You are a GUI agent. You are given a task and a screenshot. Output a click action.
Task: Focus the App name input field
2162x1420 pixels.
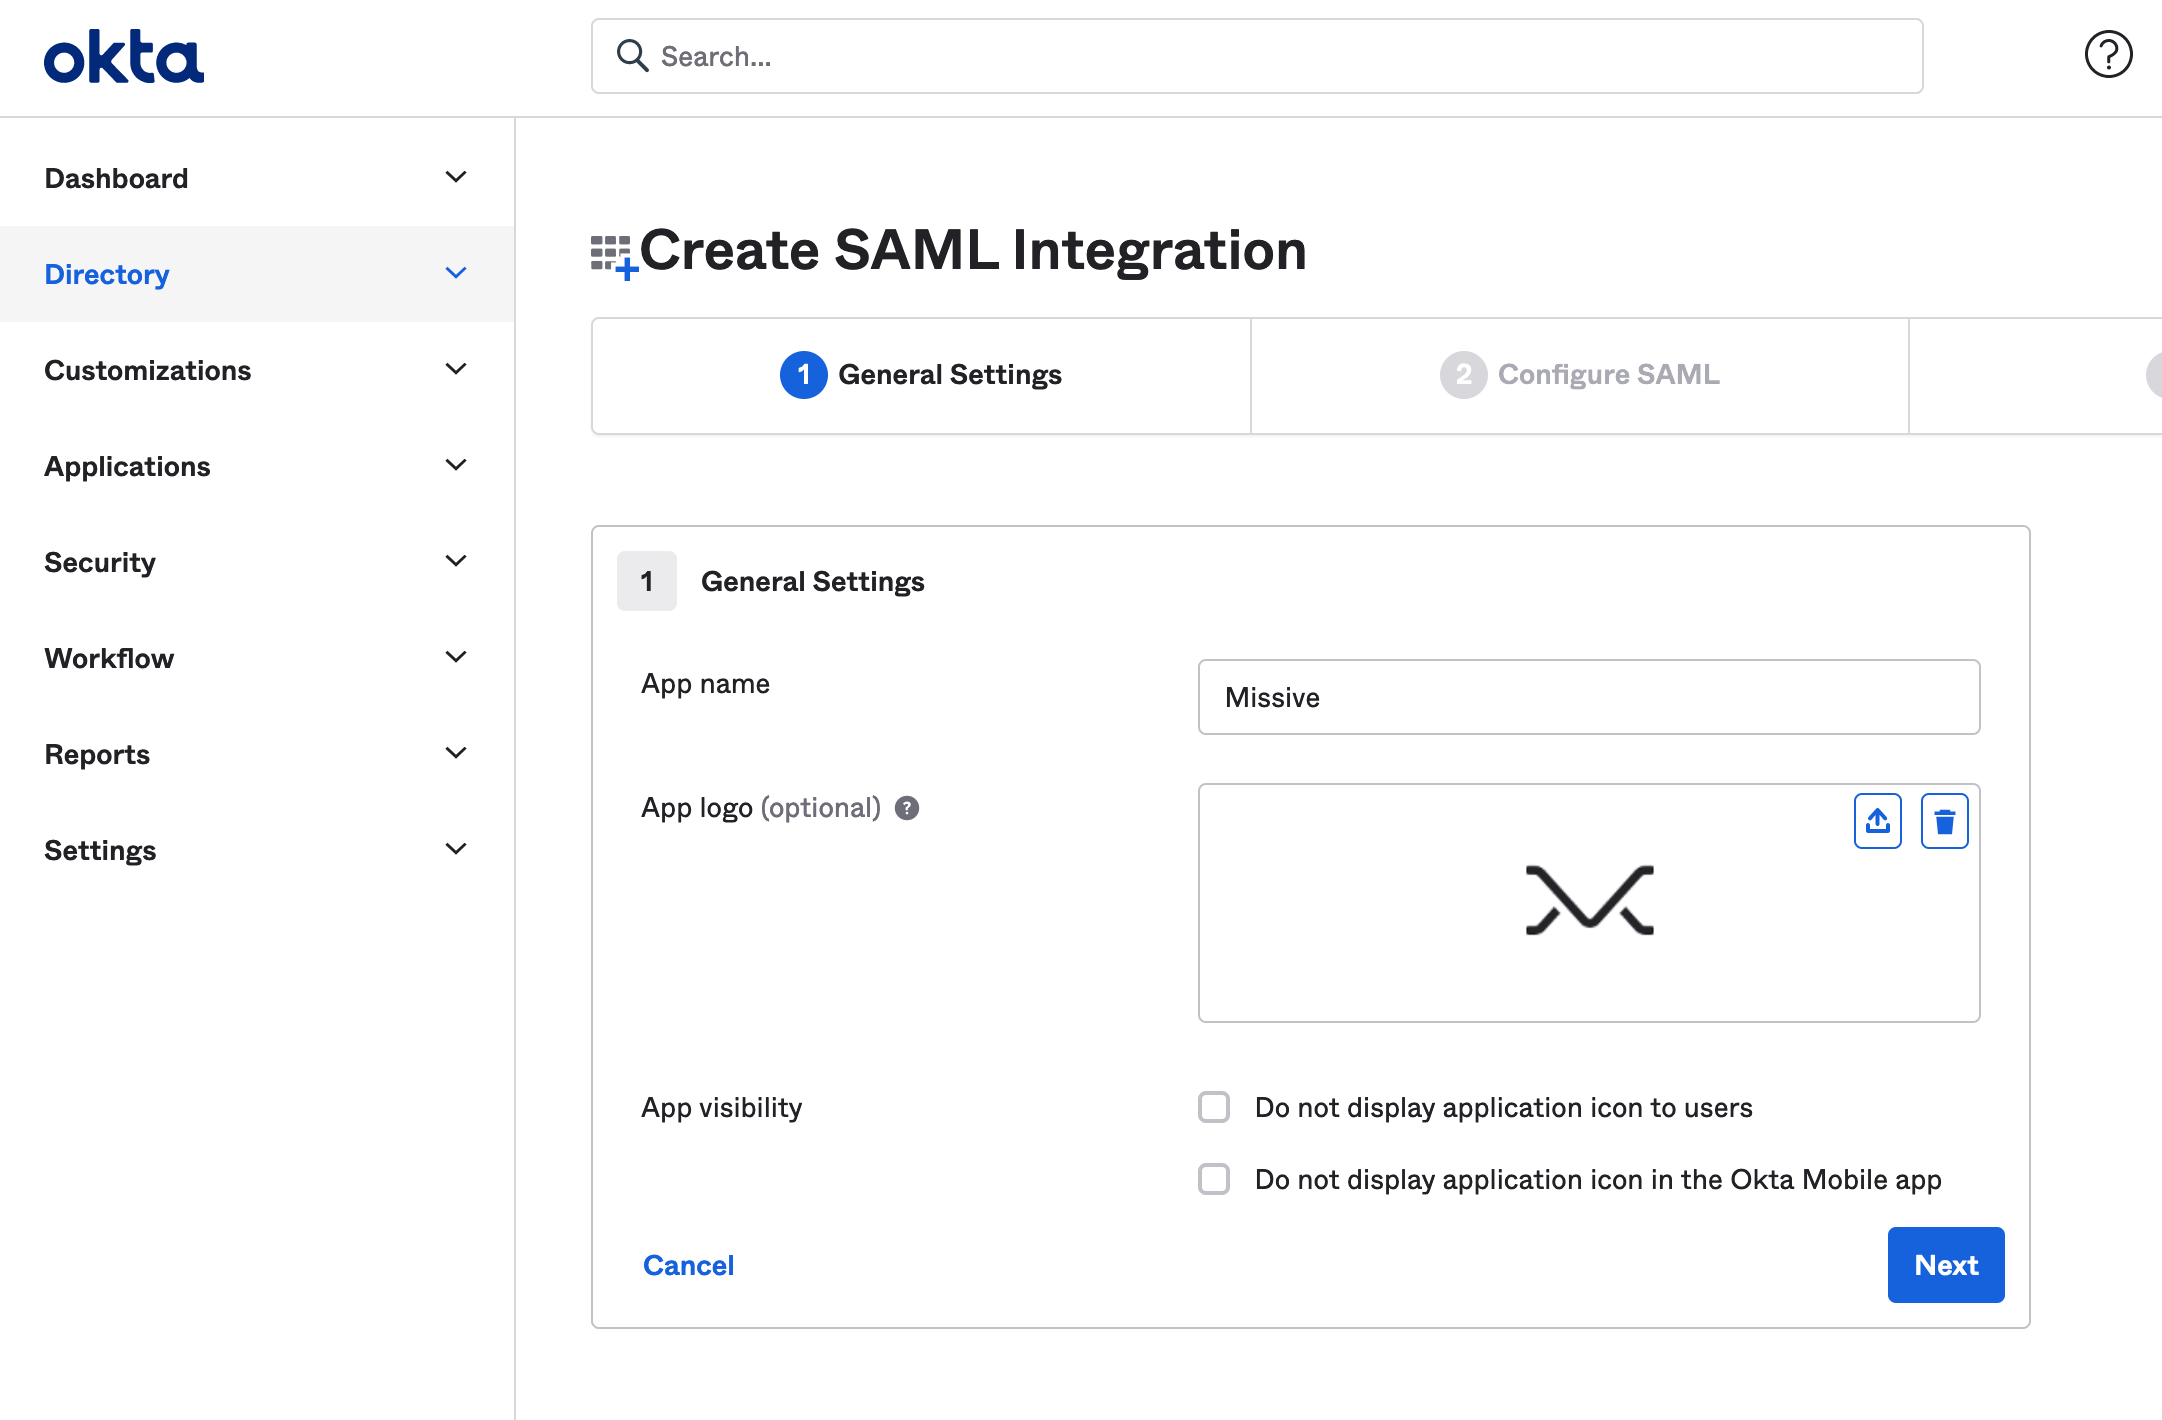(1588, 697)
